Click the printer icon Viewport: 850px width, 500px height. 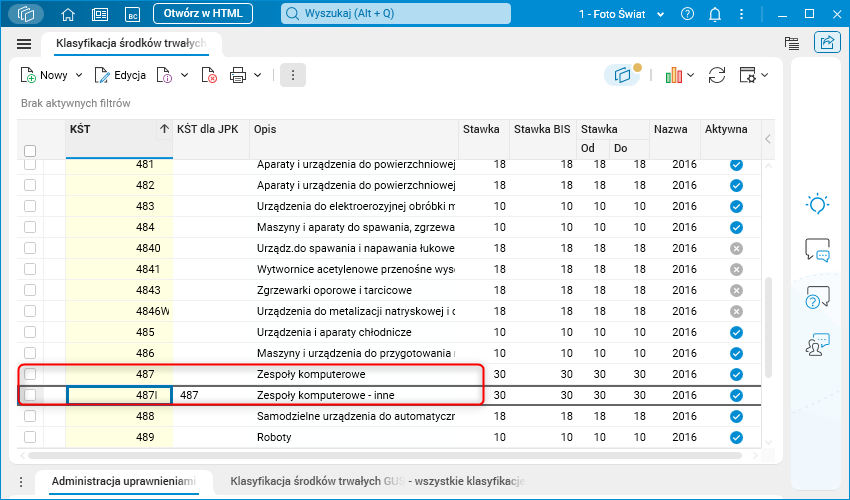(237, 75)
